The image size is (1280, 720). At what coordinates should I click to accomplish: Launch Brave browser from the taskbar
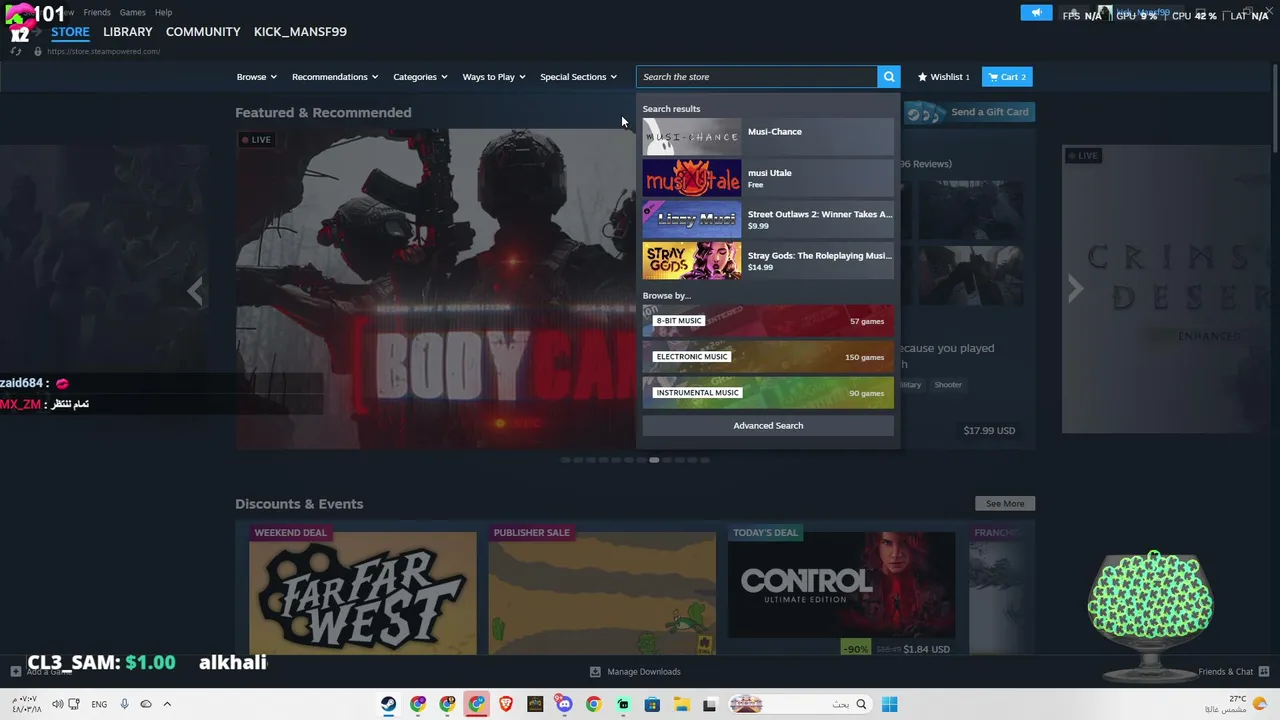(506, 704)
